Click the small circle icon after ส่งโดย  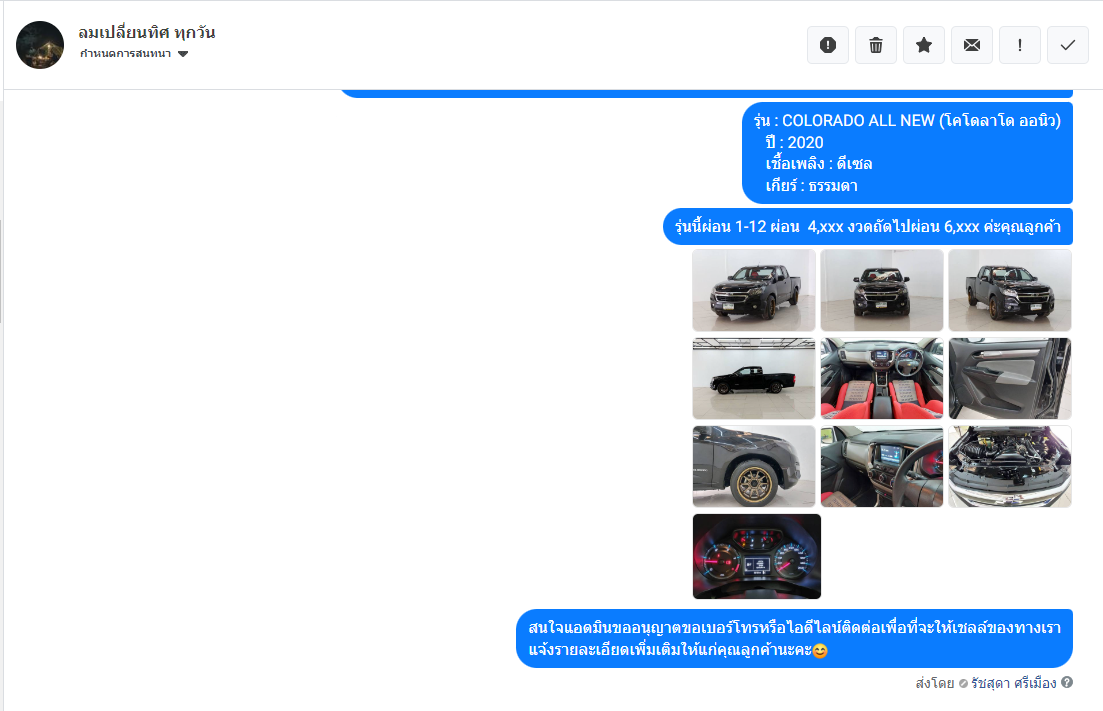tap(963, 684)
